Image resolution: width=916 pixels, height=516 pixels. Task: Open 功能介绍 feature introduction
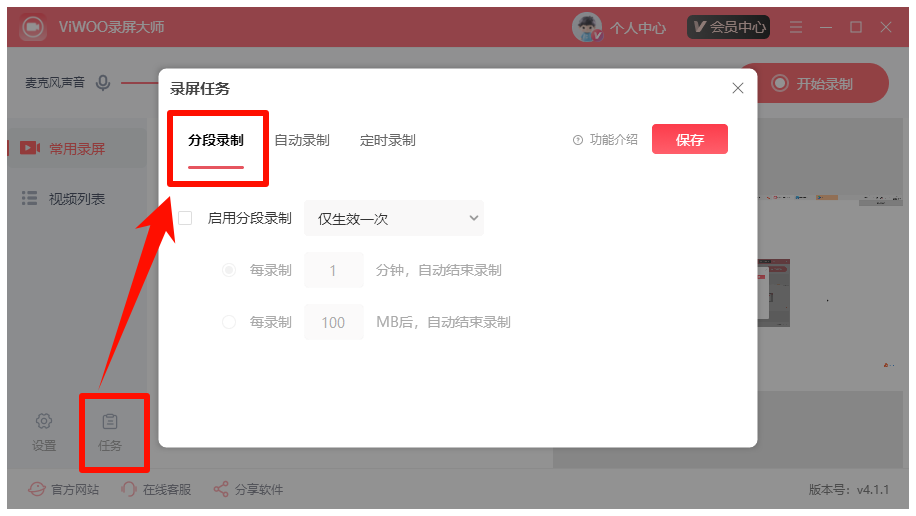point(605,140)
